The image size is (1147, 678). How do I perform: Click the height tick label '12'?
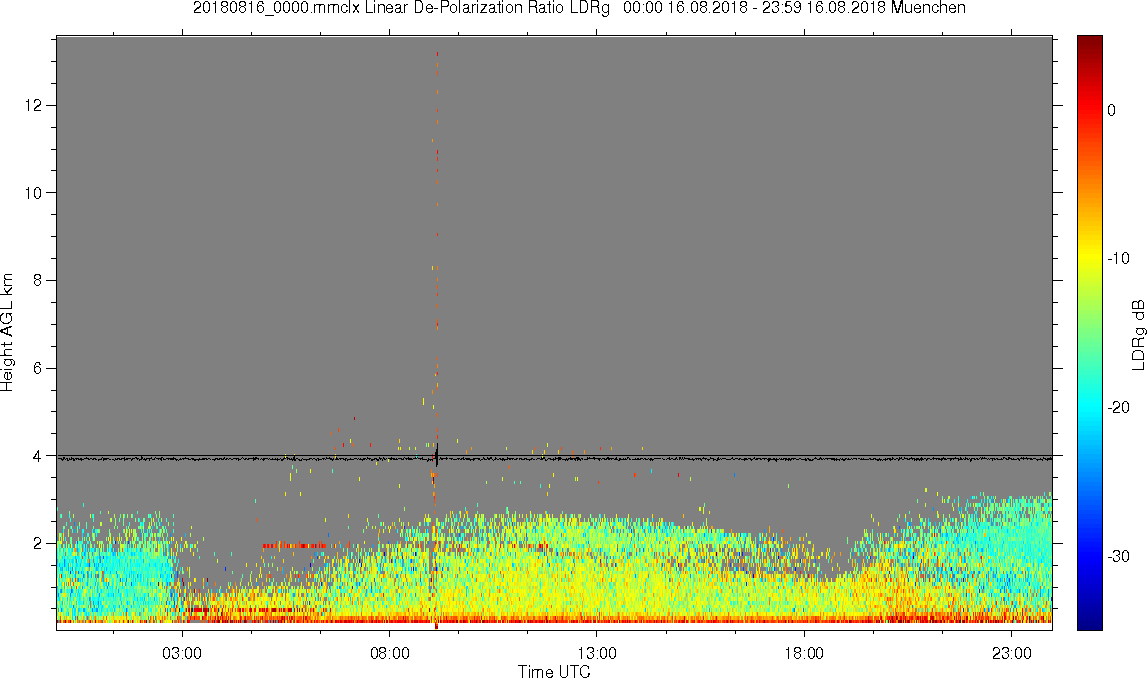pos(34,105)
